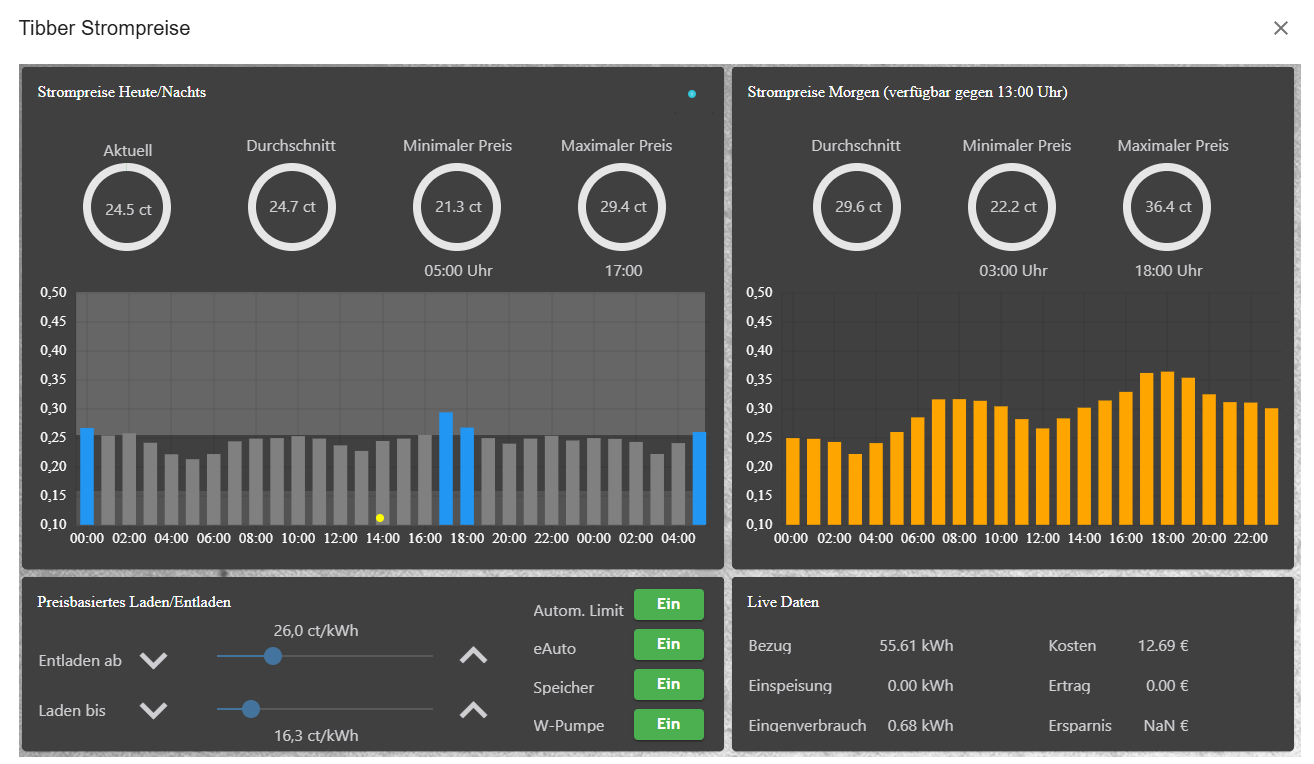Close the Tibber Strompreise dialog

pyautogui.click(x=1280, y=28)
